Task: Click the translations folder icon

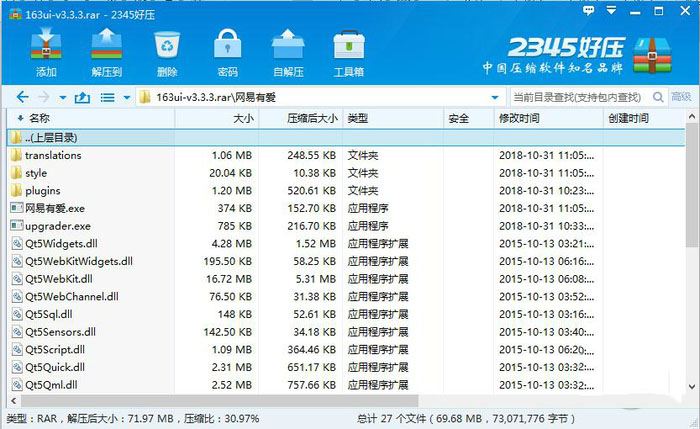Action: point(17,155)
